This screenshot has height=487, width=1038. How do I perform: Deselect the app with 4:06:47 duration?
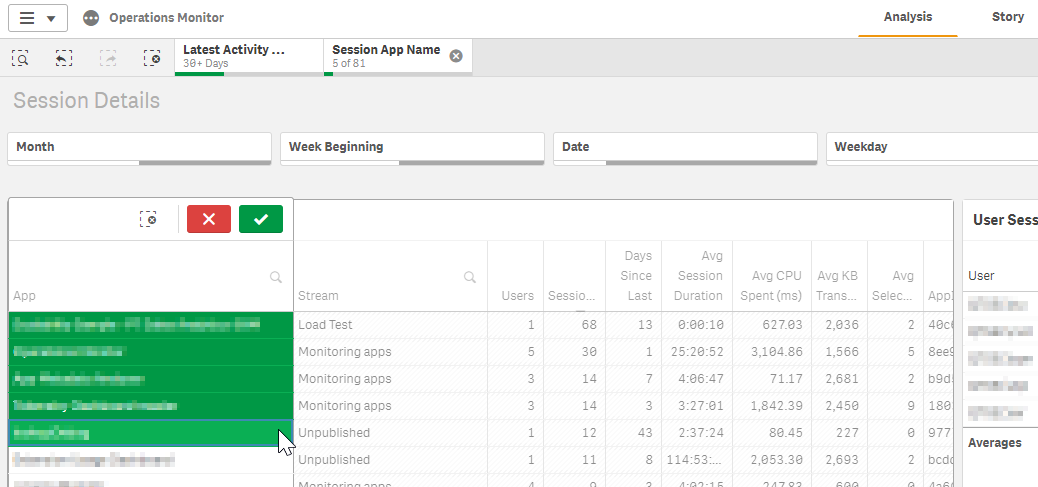tap(151, 379)
